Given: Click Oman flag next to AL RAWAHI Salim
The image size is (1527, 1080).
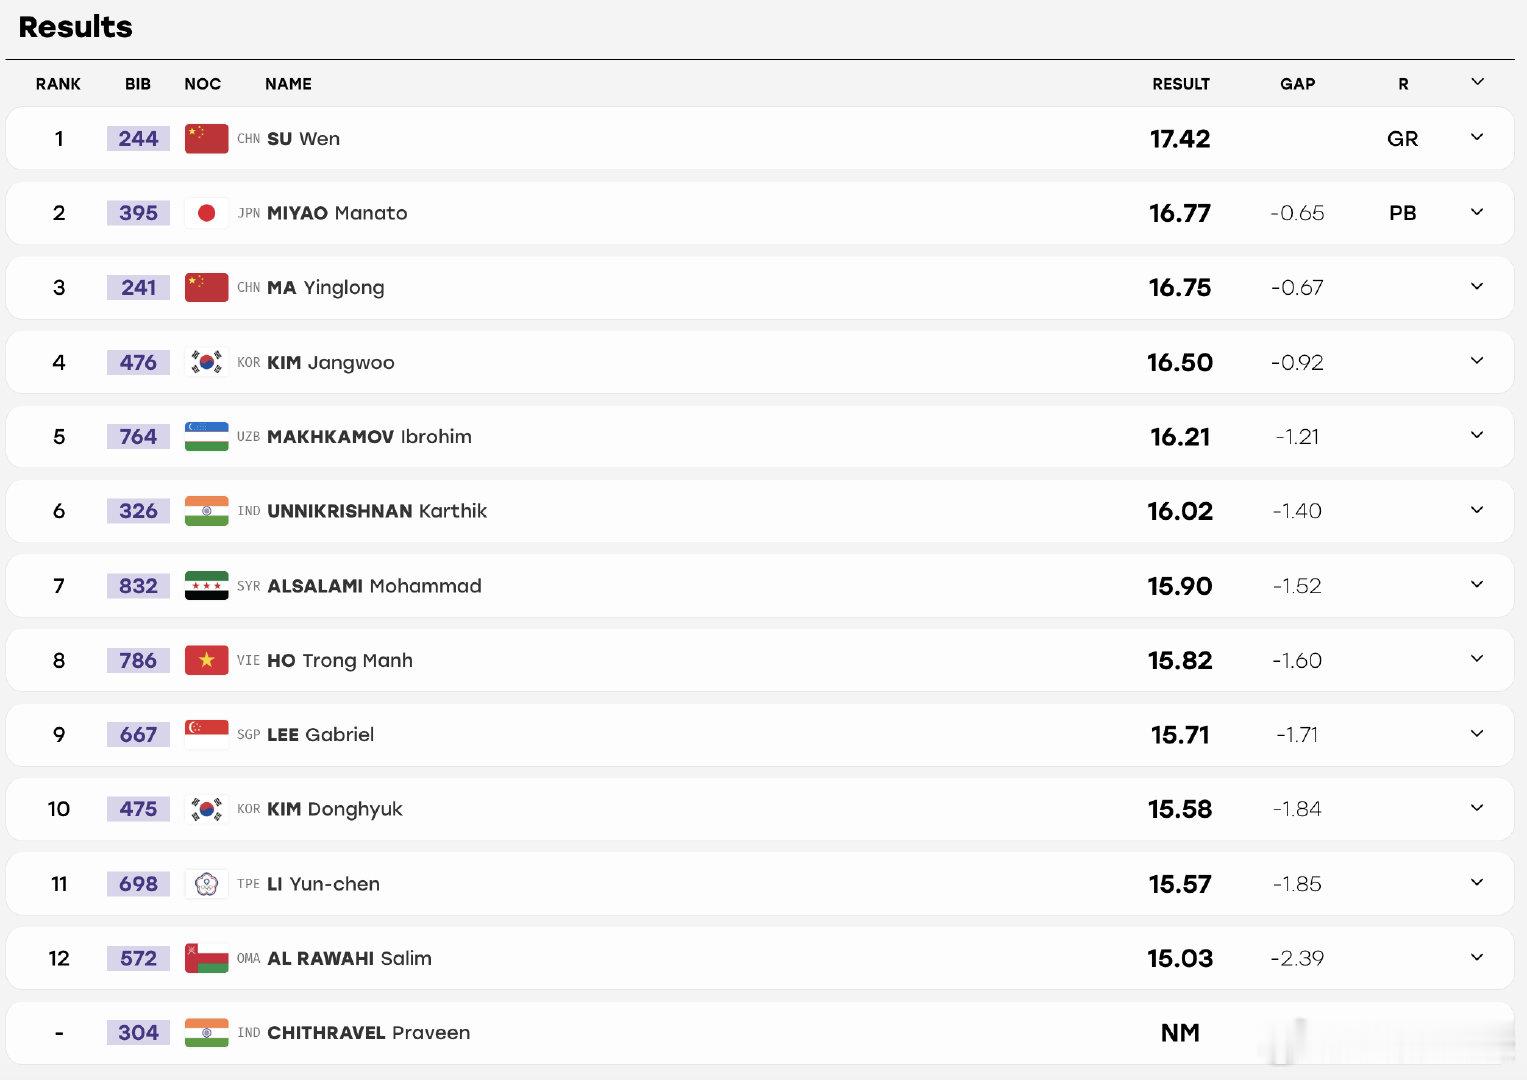Looking at the screenshot, I should pyautogui.click(x=206, y=958).
